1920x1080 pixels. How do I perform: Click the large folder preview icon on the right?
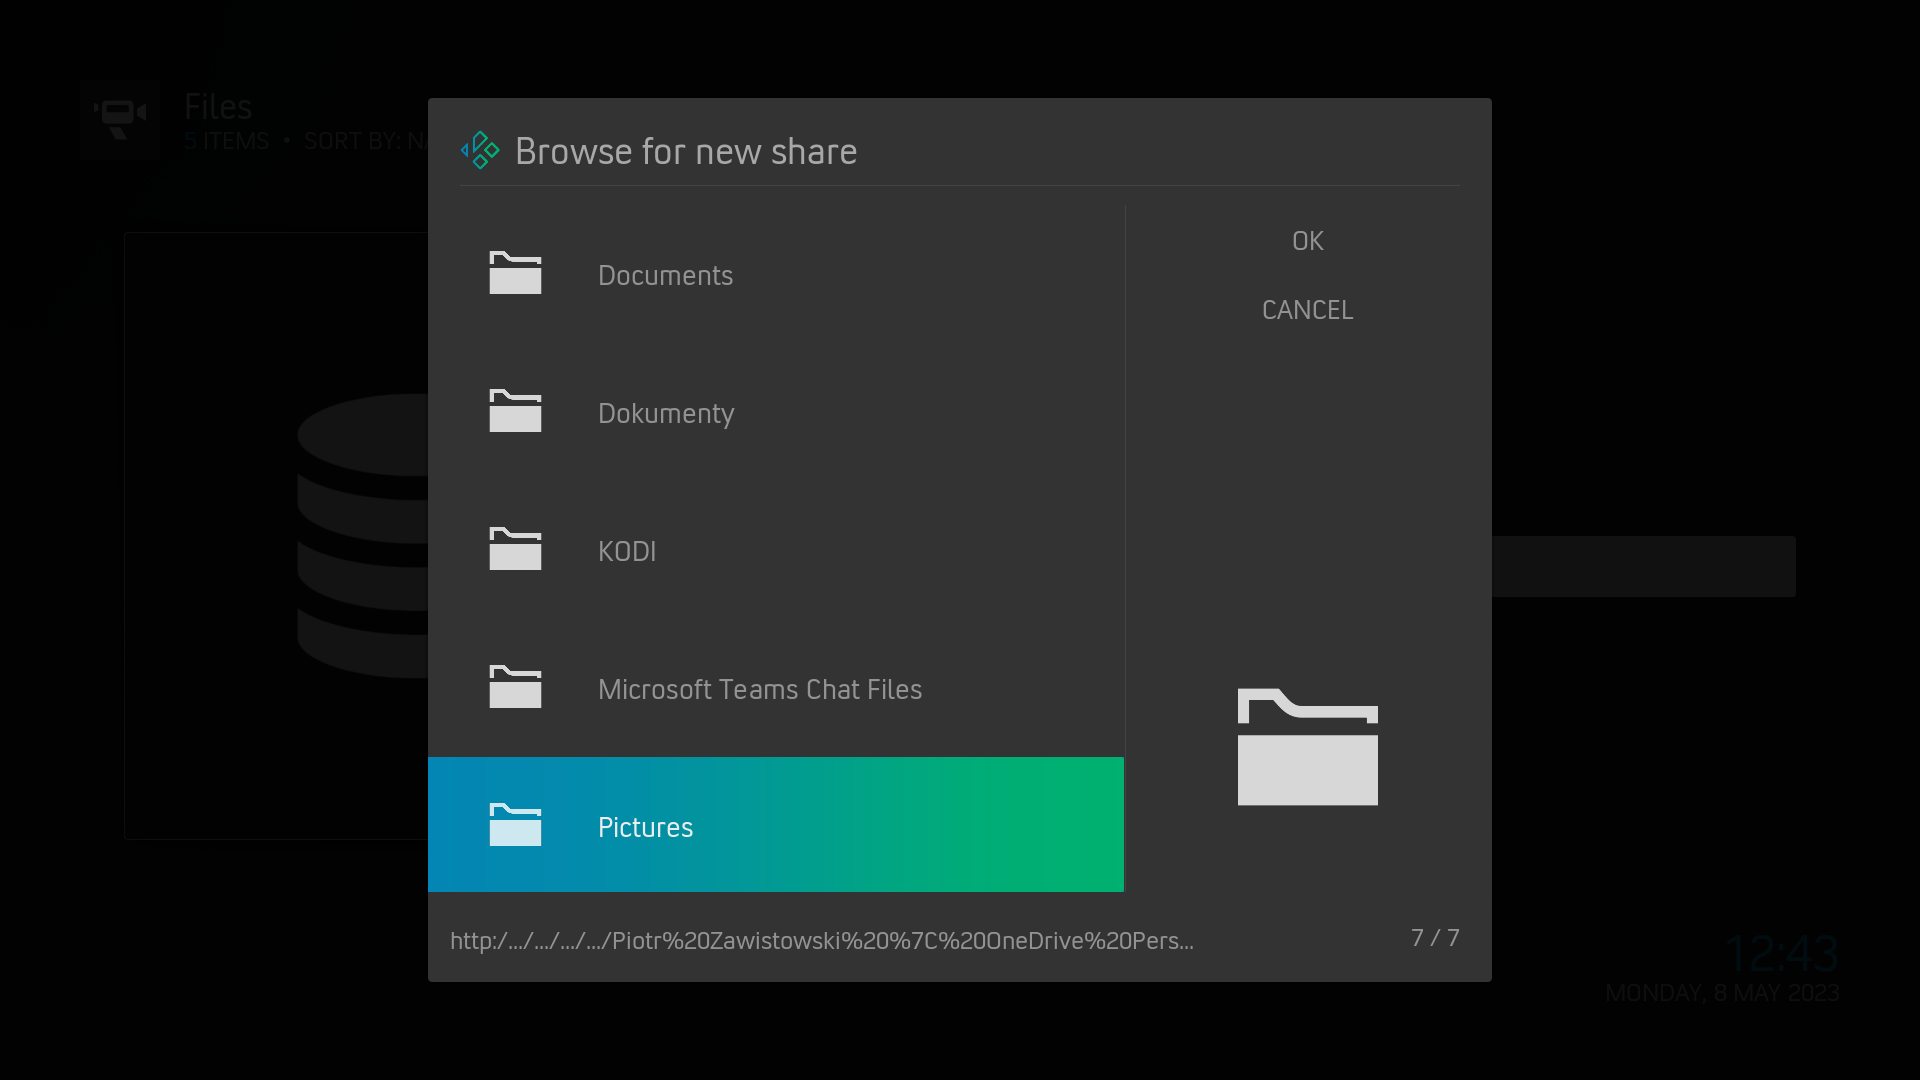click(x=1307, y=748)
